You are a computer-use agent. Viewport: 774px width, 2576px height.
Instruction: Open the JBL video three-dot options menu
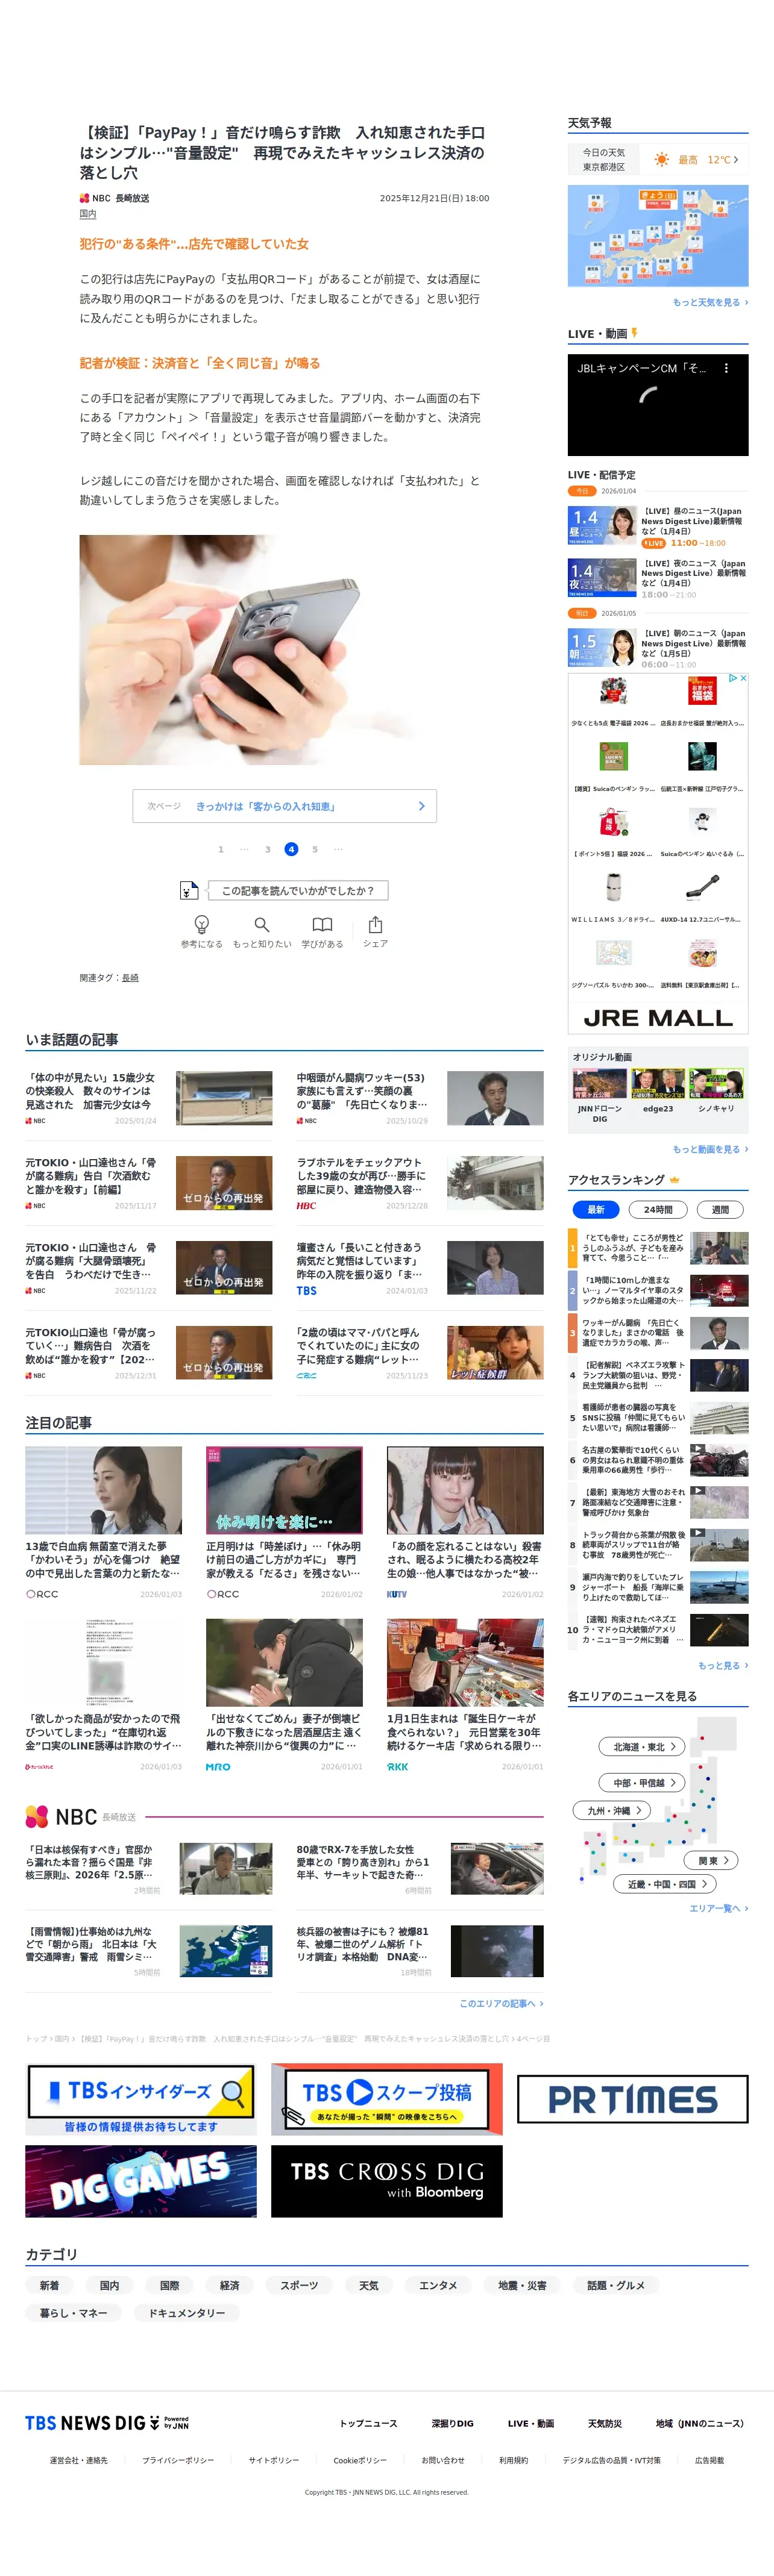(726, 368)
